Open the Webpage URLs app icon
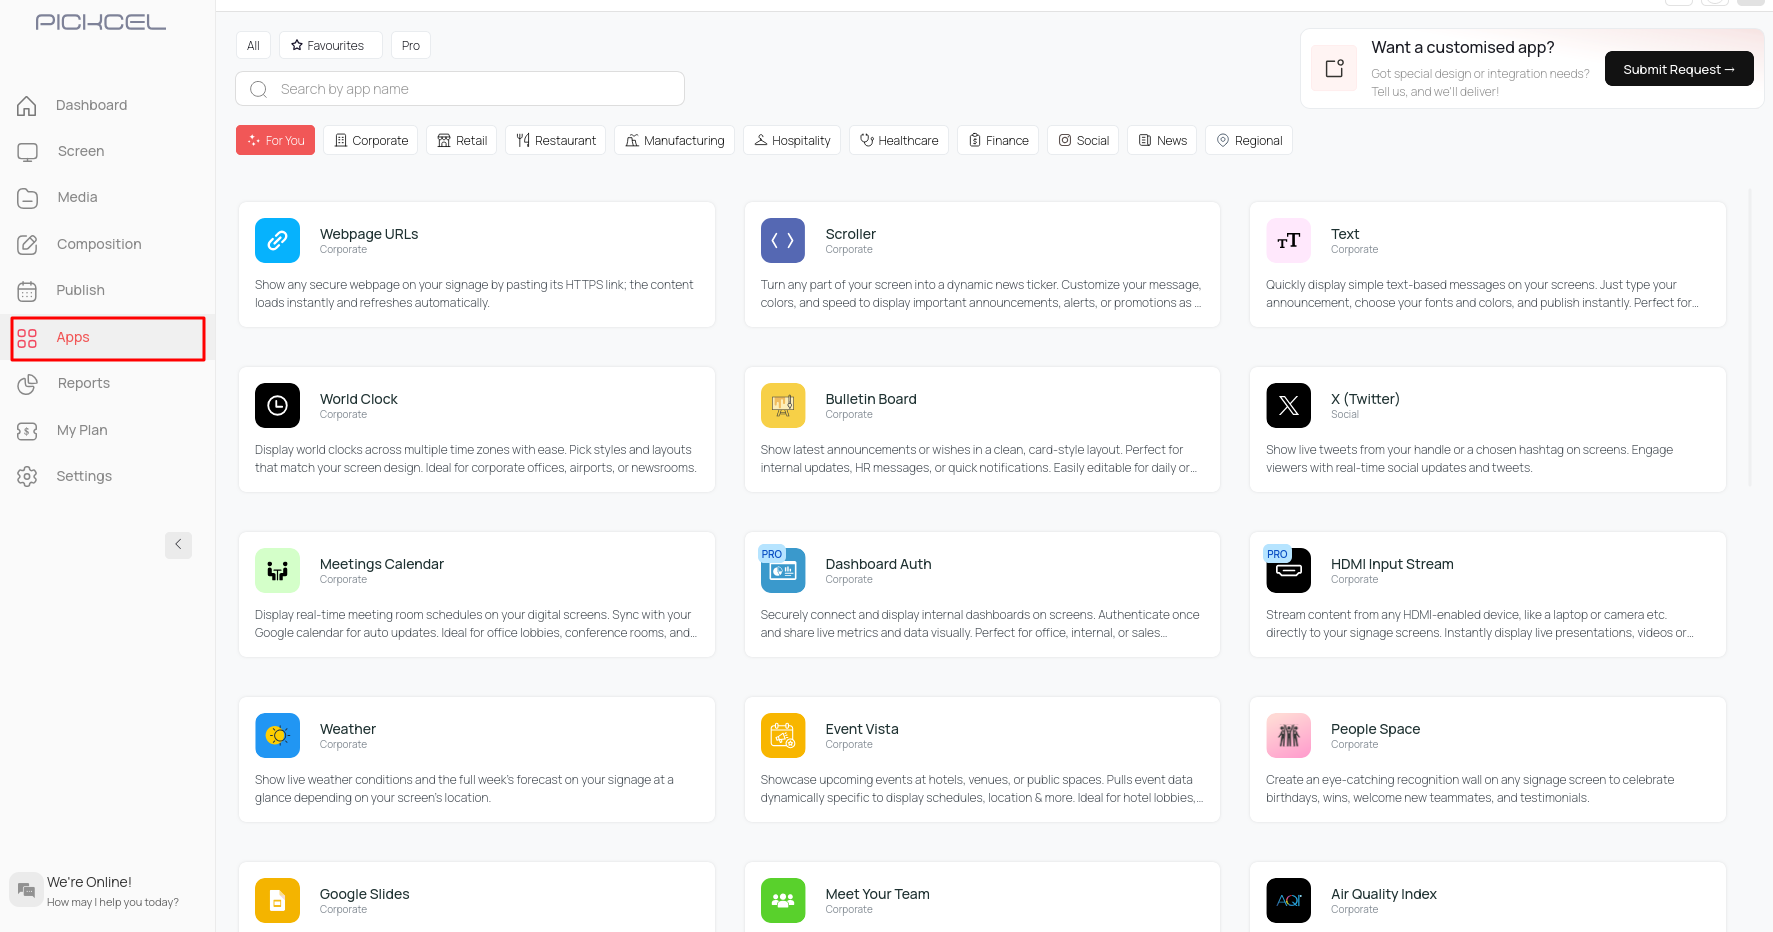This screenshot has height=932, width=1773. [277, 241]
